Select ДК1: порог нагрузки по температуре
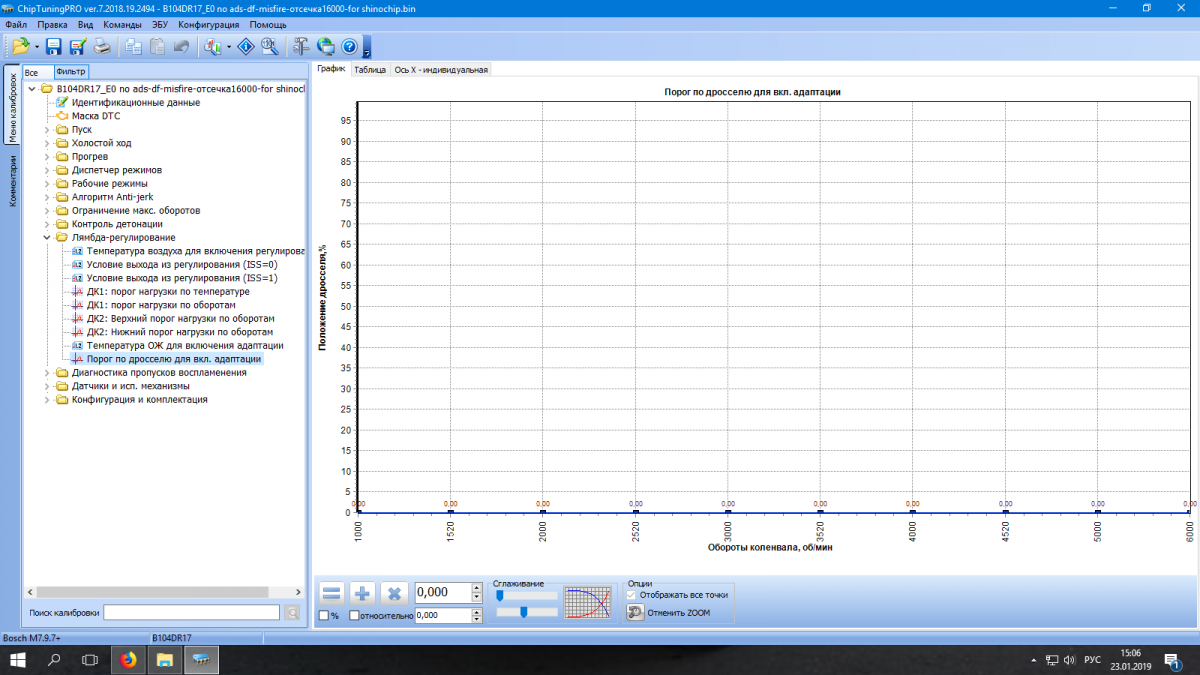1200x675 pixels. click(x=168, y=292)
